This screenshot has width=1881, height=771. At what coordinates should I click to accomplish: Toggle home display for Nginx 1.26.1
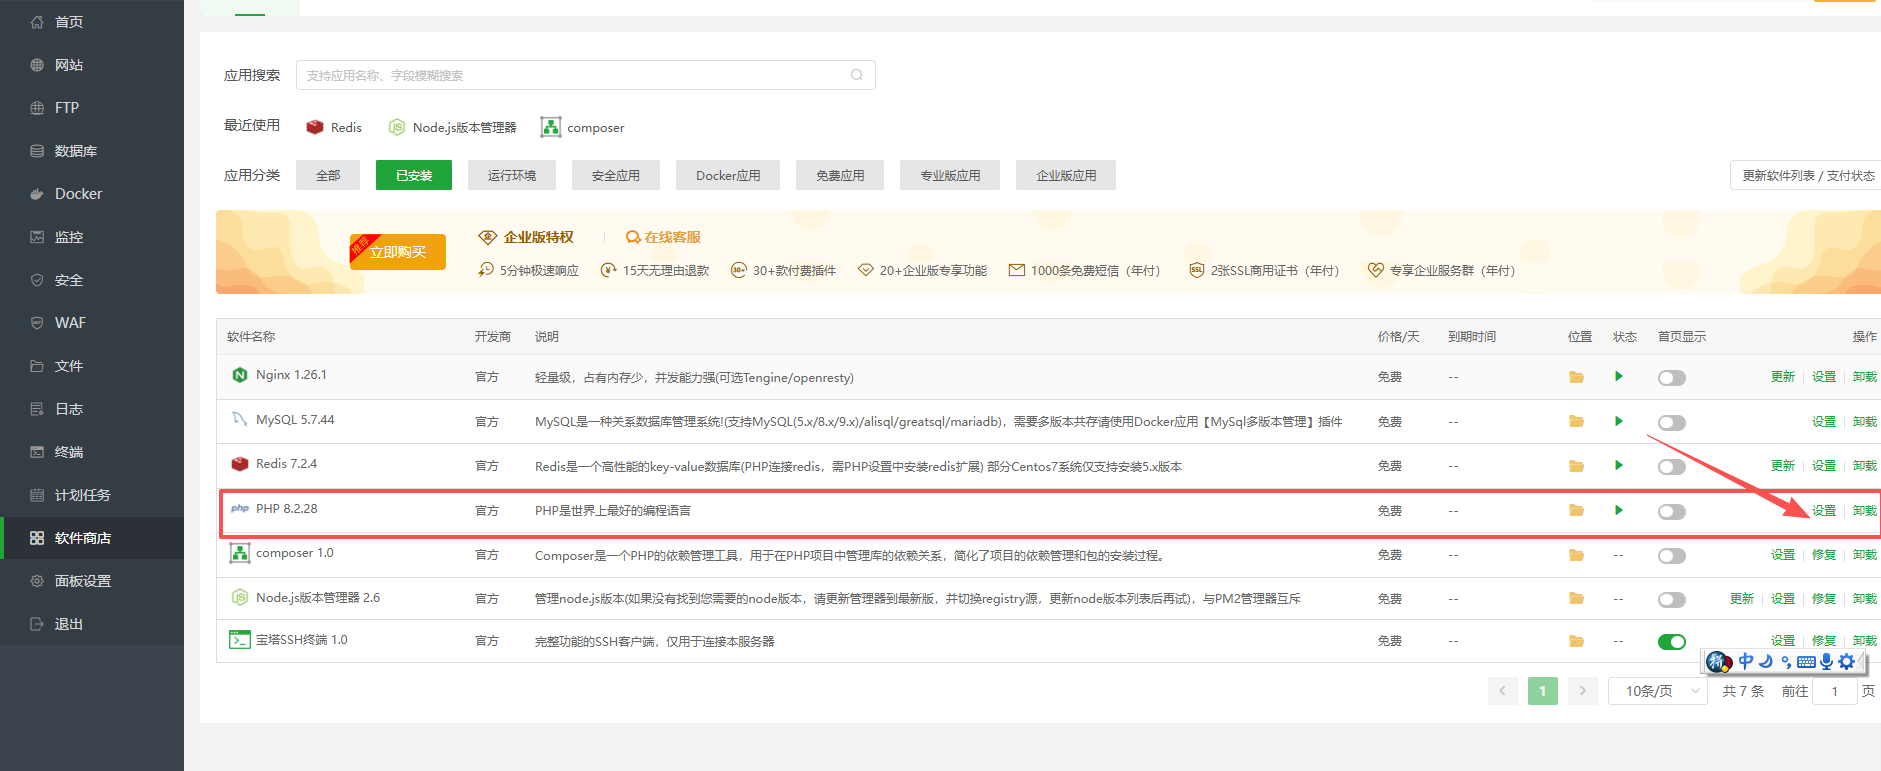(x=1672, y=378)
